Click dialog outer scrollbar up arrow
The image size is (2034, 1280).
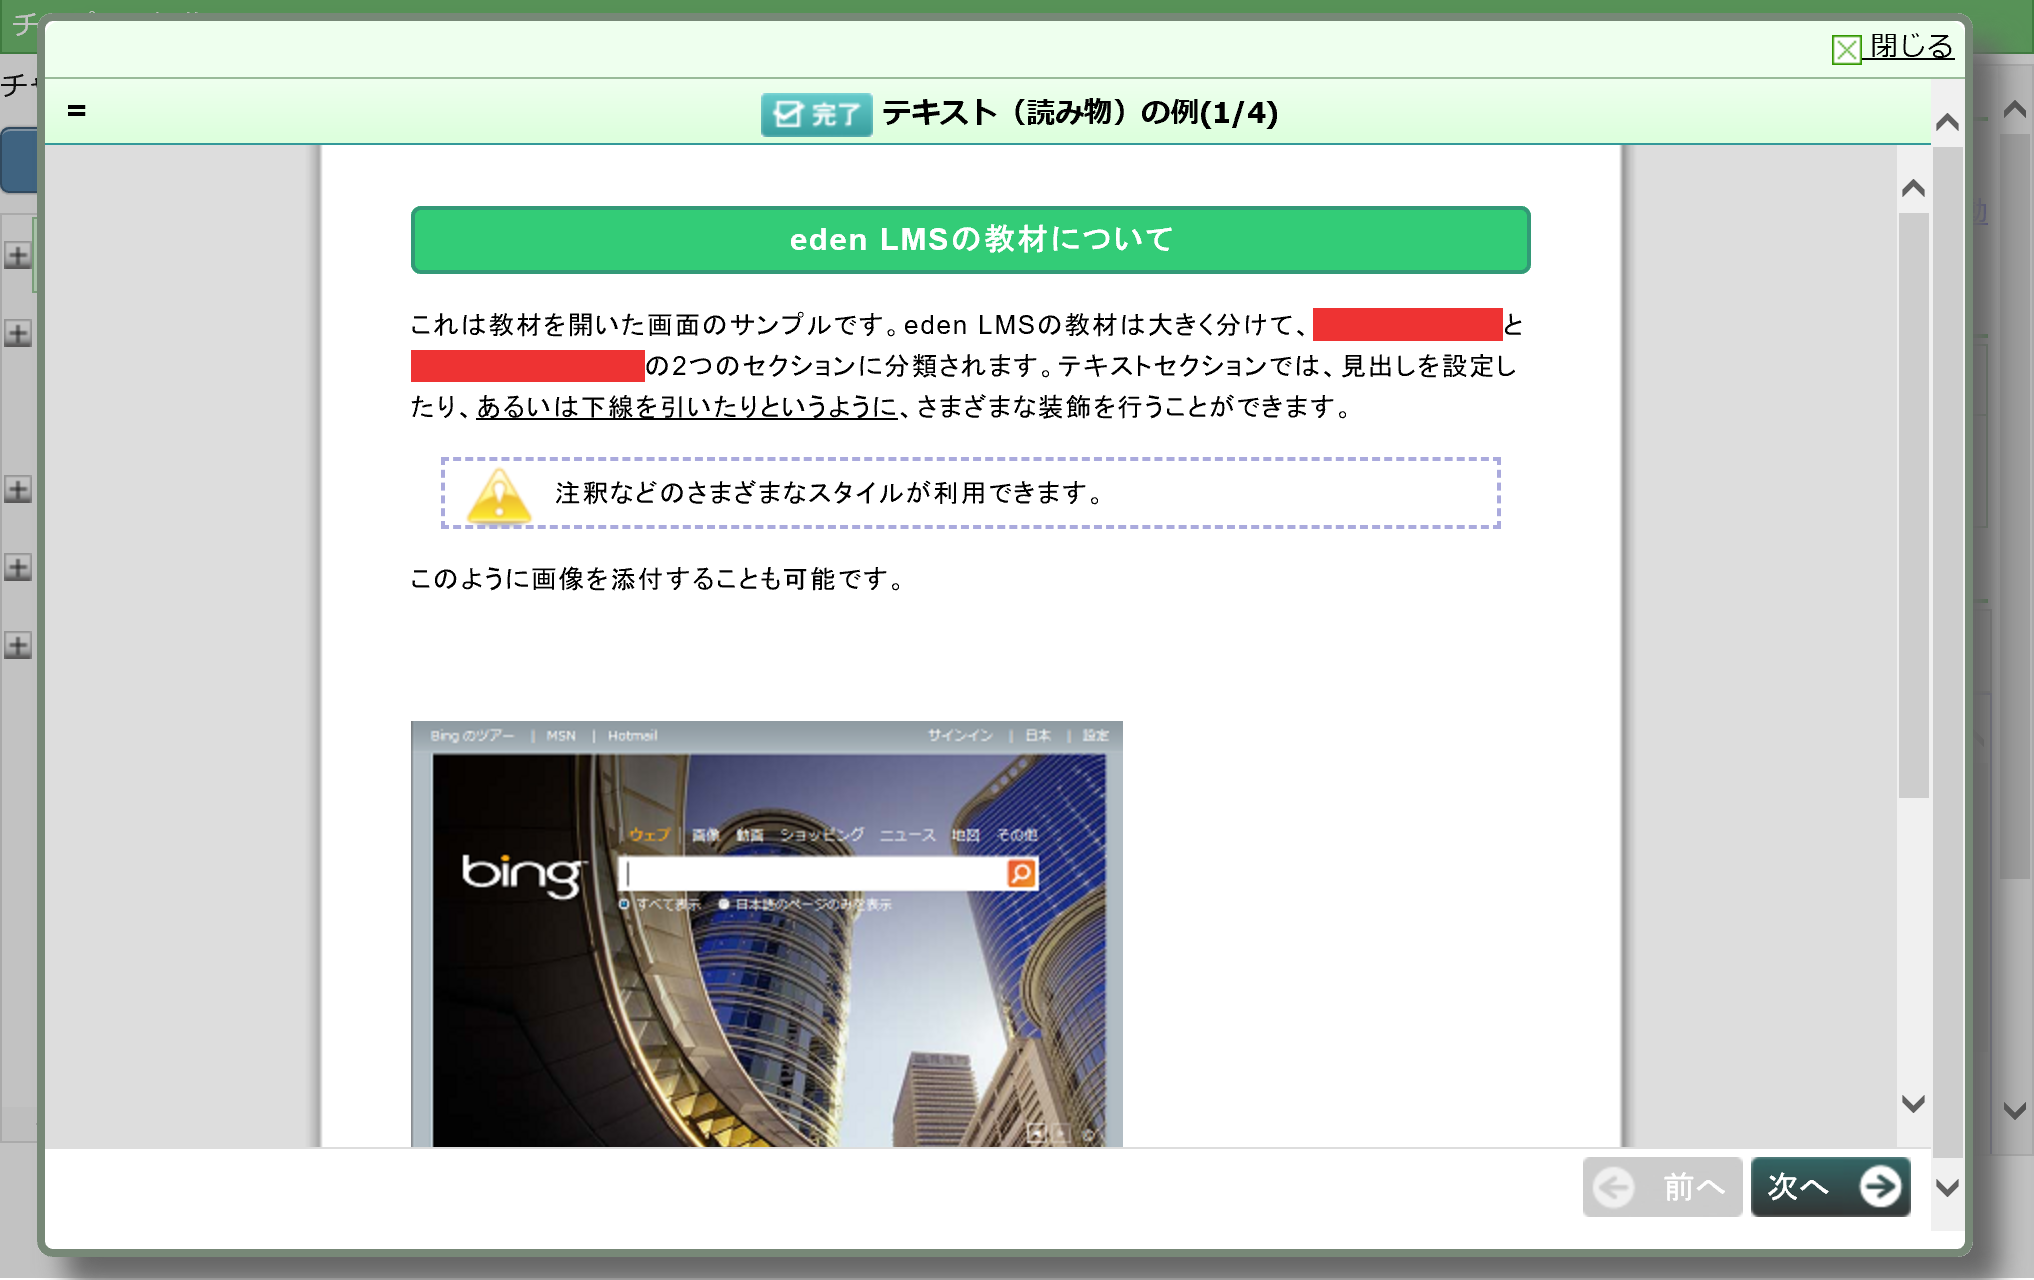(x=1947, y=122)
